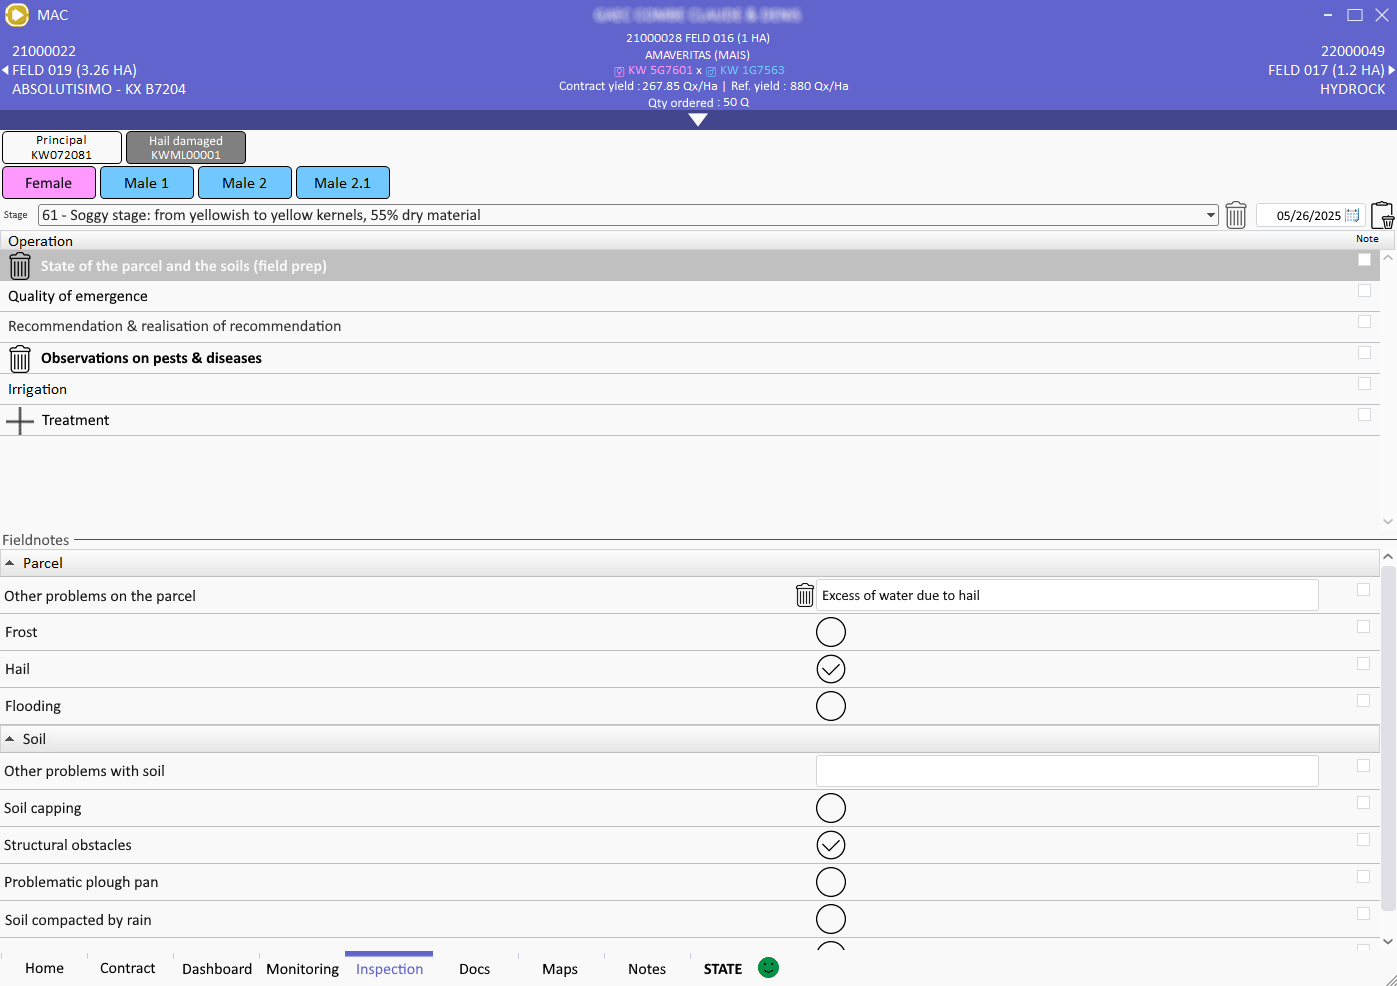
Task: Open the Docs tab
Action: coord(475,968)
